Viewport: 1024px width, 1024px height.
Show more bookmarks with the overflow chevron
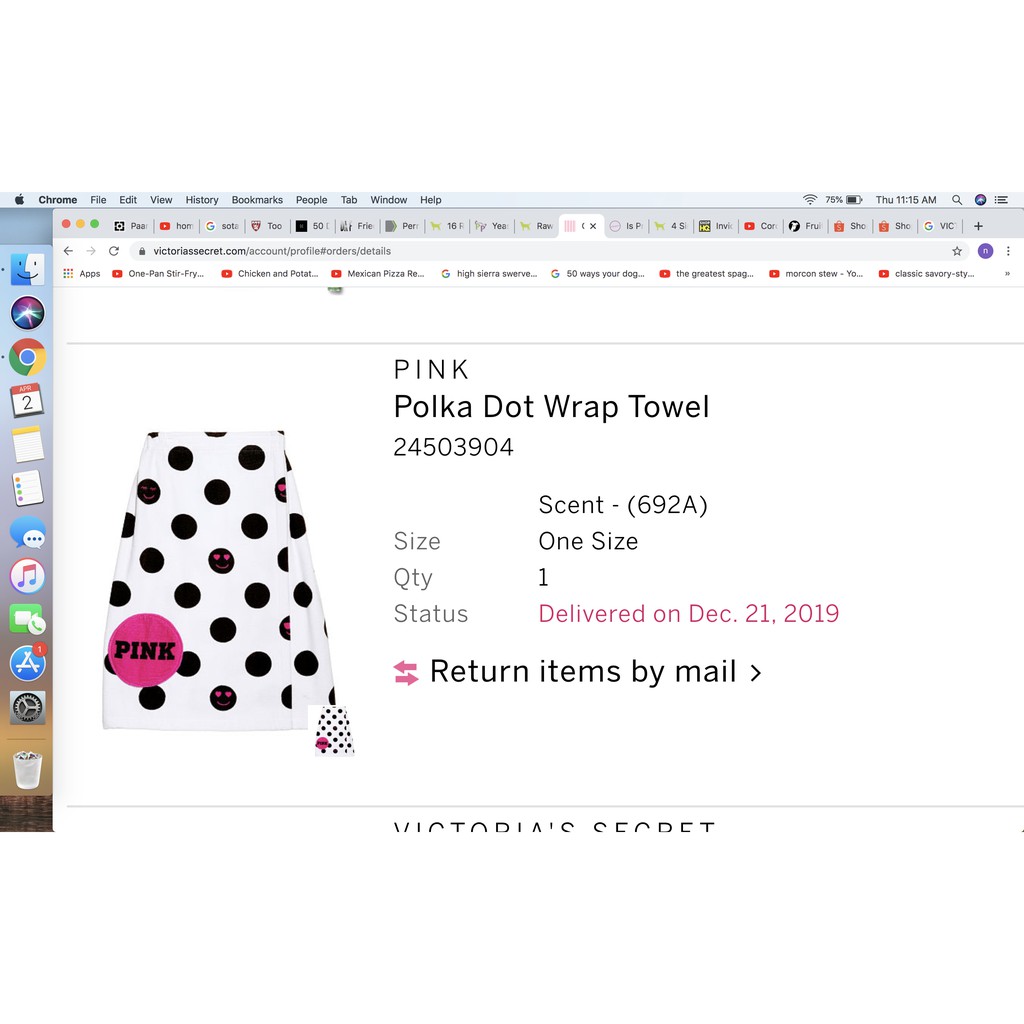pos(1007,274)
